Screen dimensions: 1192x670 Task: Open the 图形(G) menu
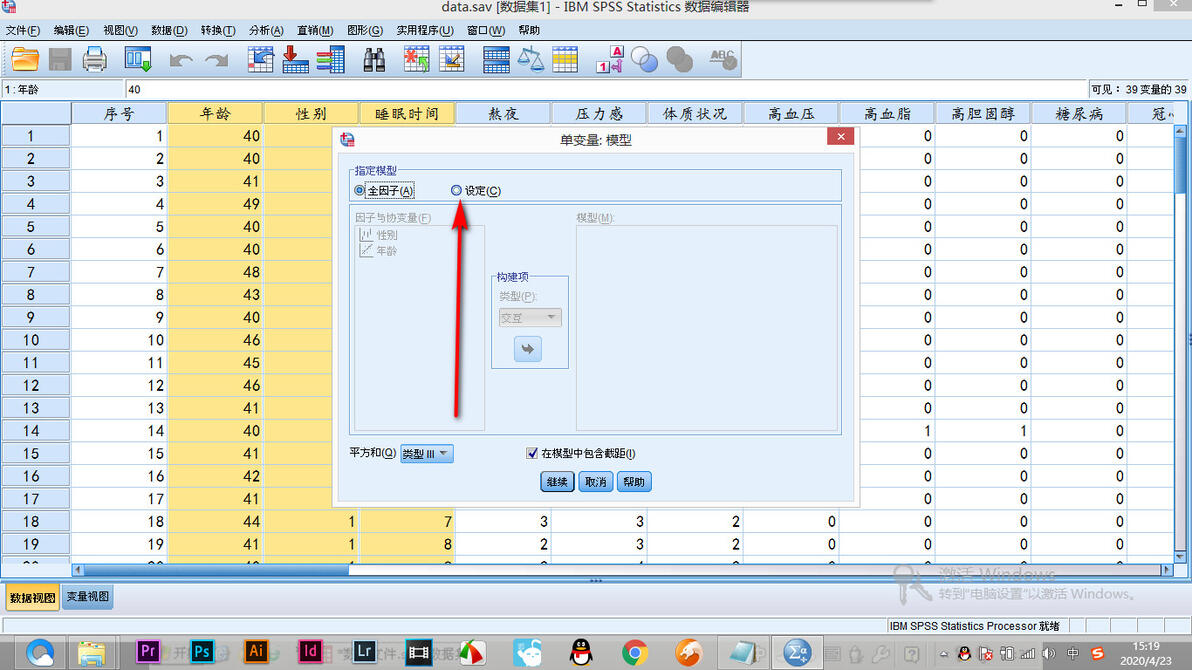tap(364, 30)
